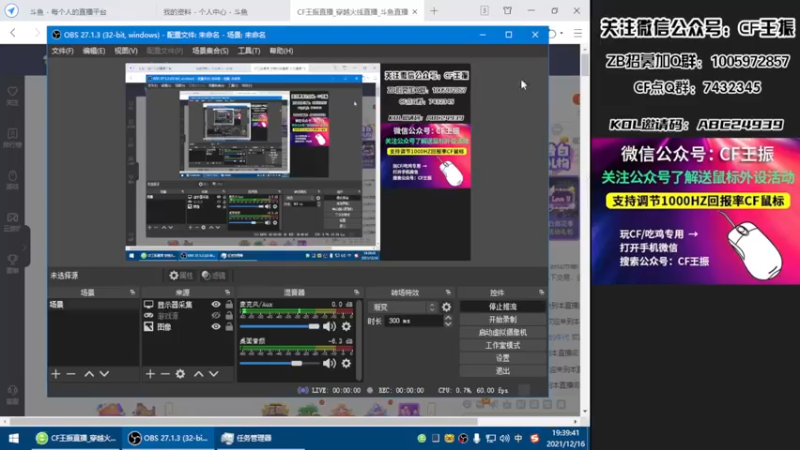This screenshot has height=450, width=800.
Task: Mute the 麦克风/Aux speaker icon
Action: click(x=329, y=326)
